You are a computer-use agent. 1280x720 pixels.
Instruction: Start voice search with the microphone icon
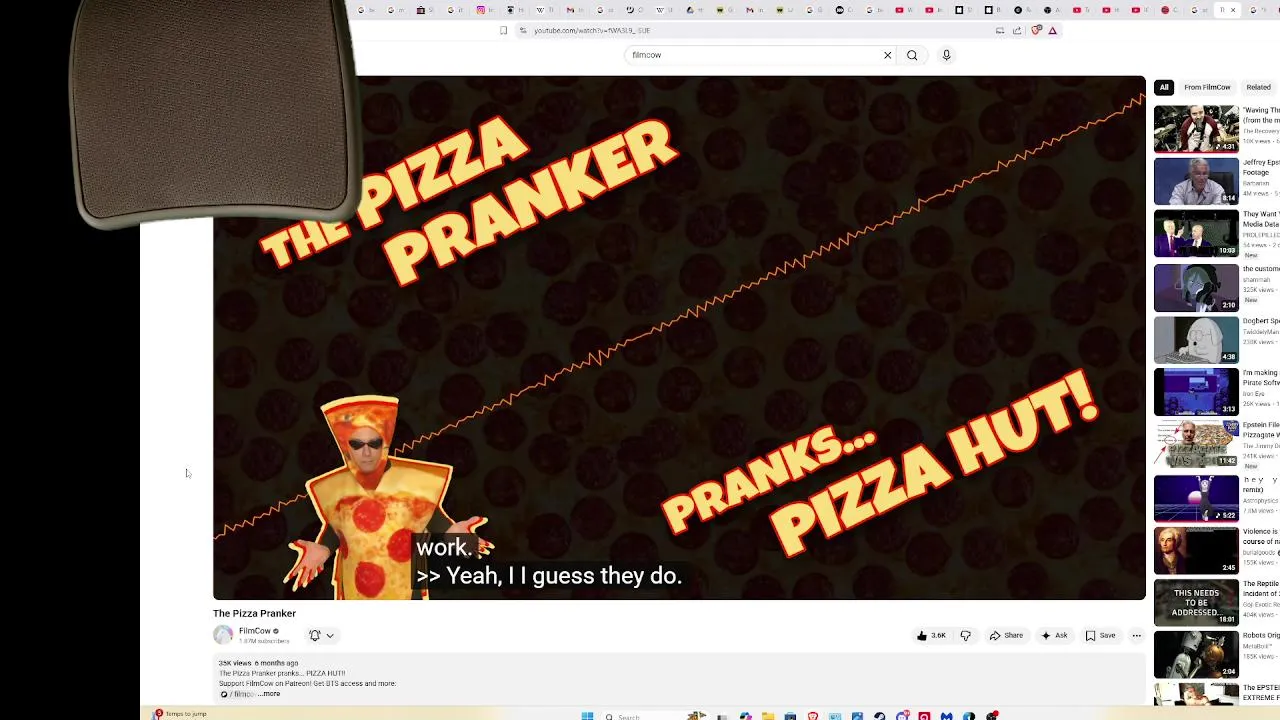click(946, 55)
